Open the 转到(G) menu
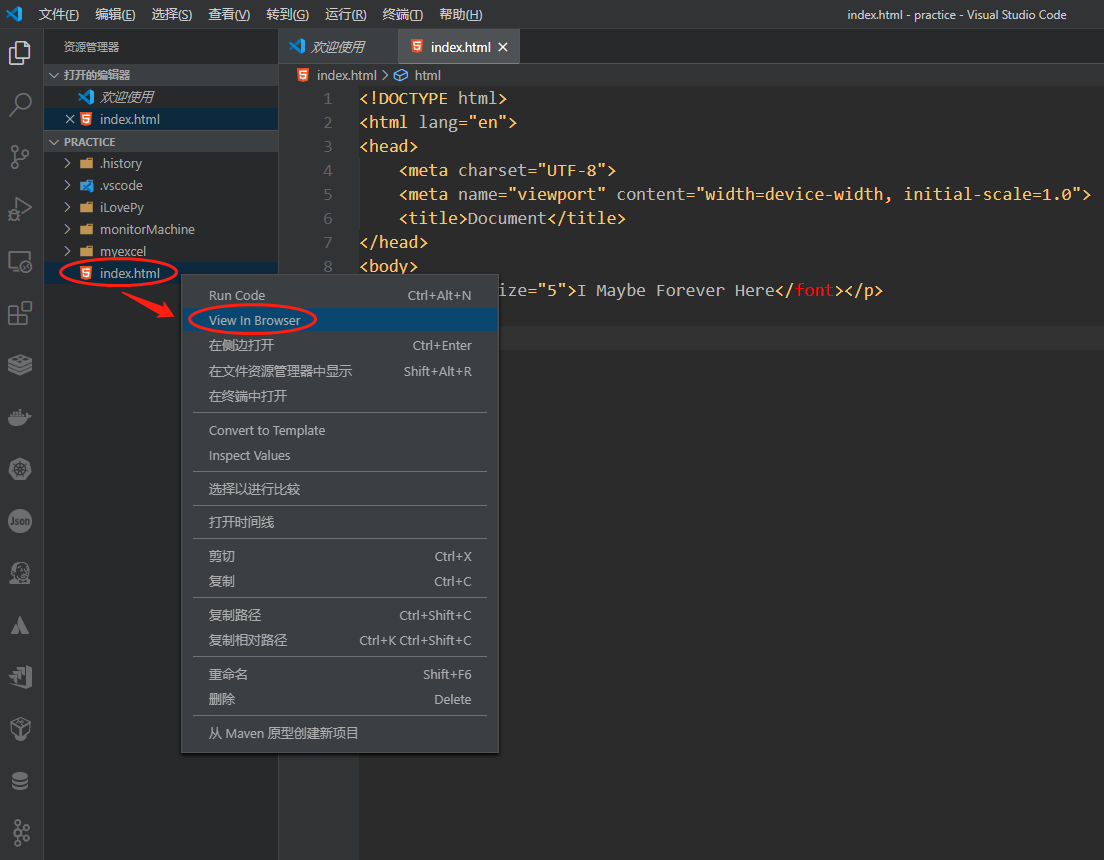 287,14
